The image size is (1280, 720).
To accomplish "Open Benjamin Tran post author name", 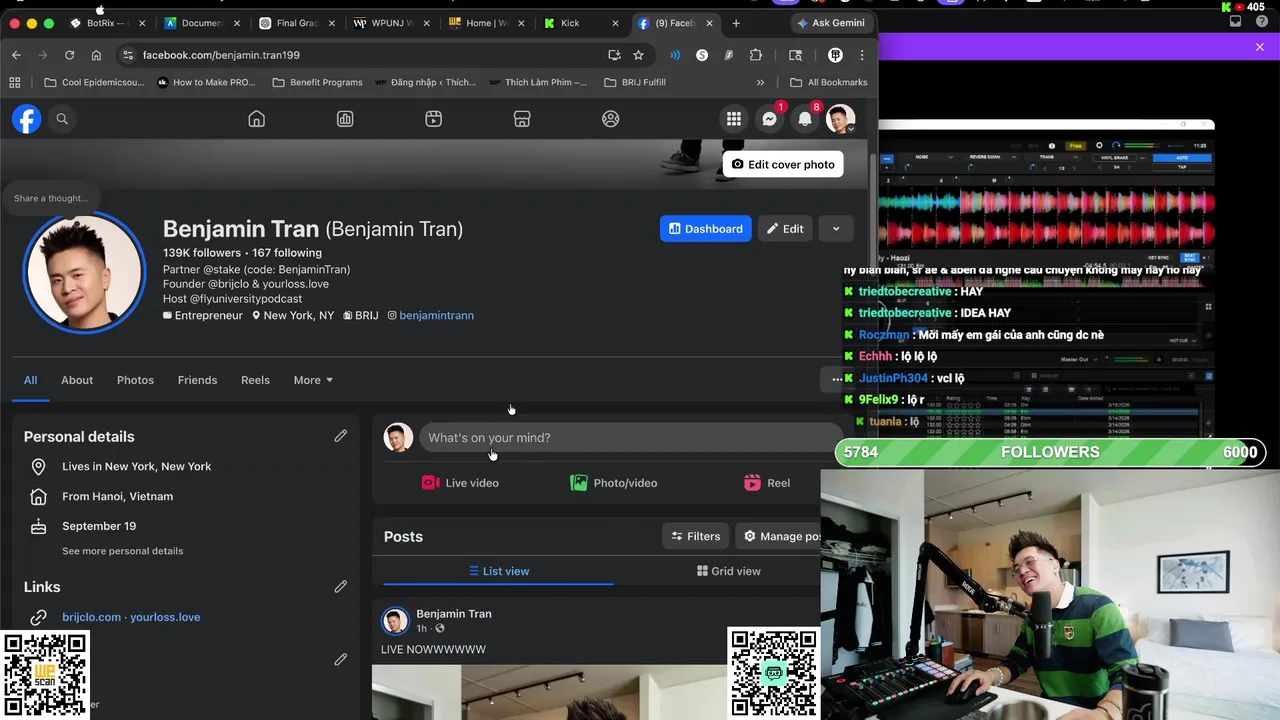I will coord(454,614).
